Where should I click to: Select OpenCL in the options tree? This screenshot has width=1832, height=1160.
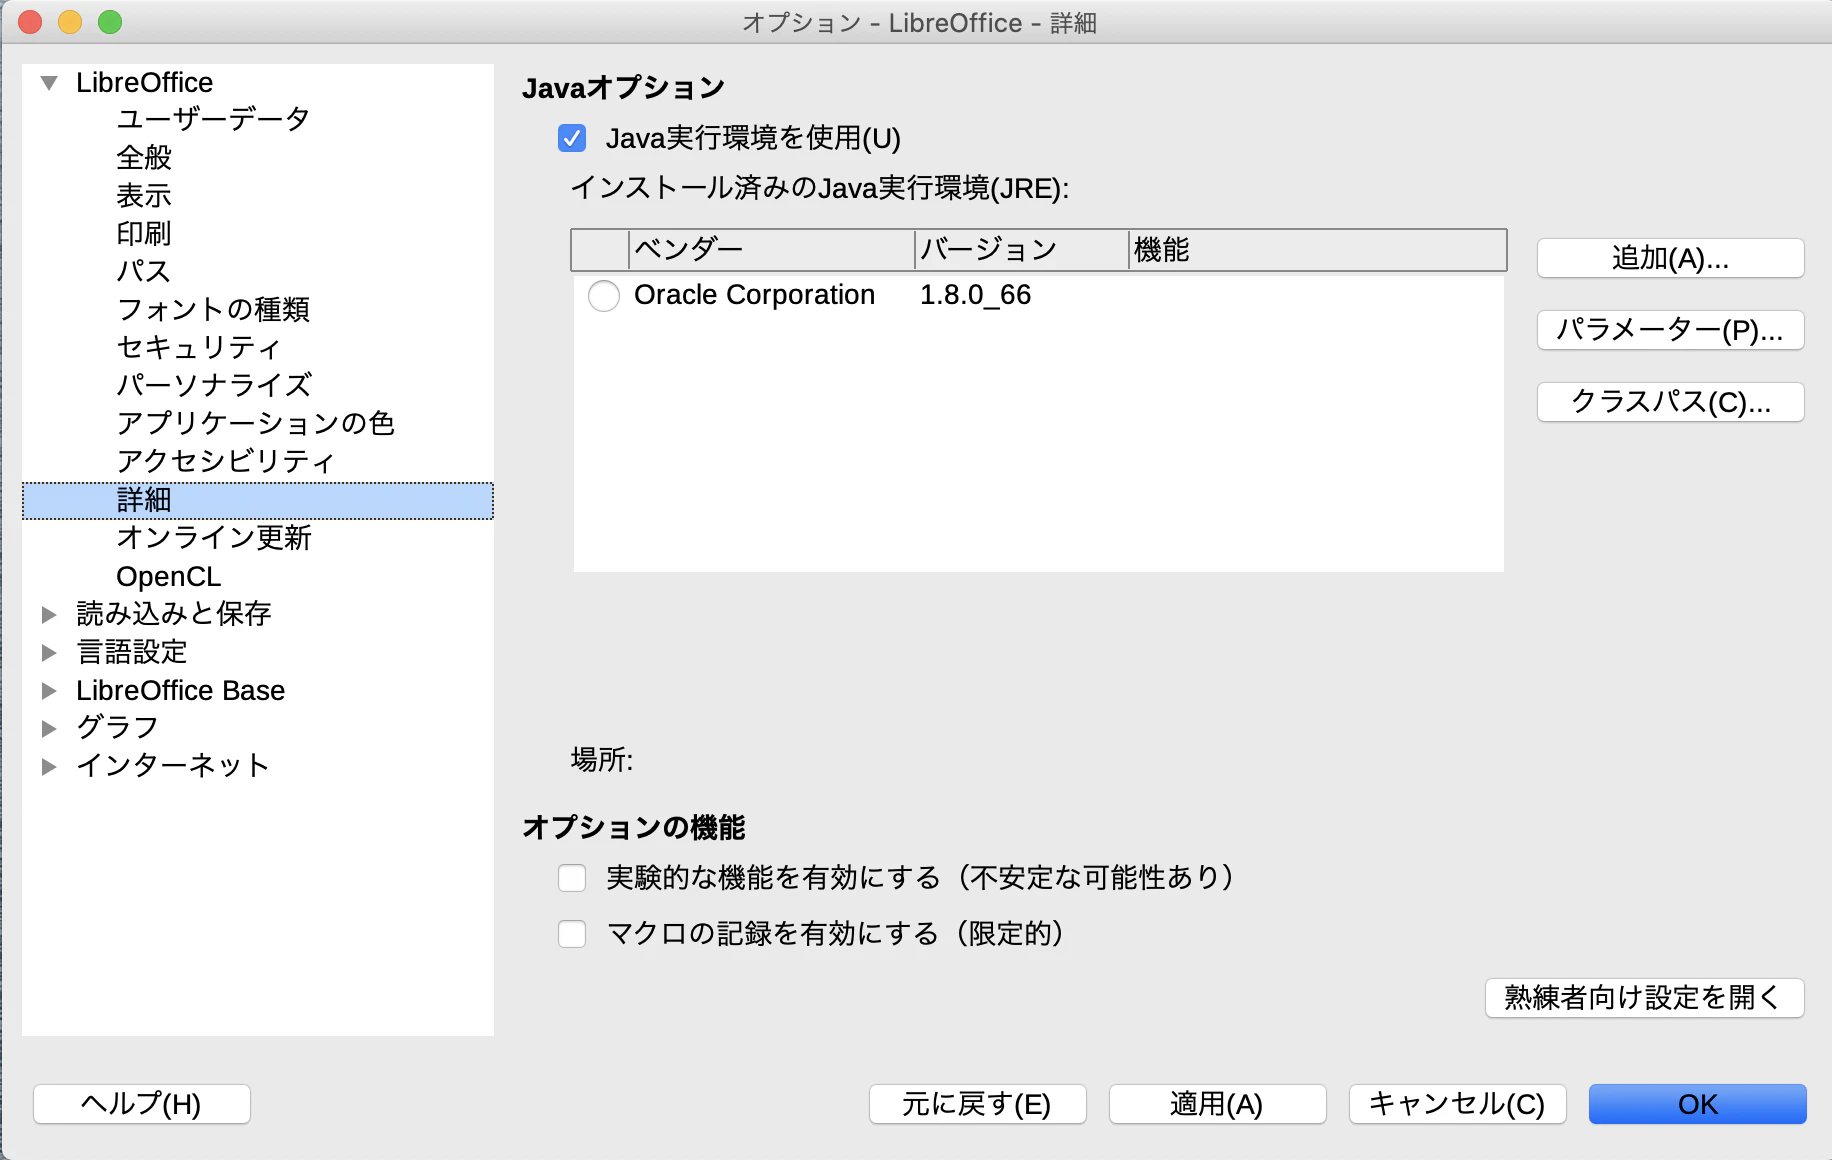[168, 577]
